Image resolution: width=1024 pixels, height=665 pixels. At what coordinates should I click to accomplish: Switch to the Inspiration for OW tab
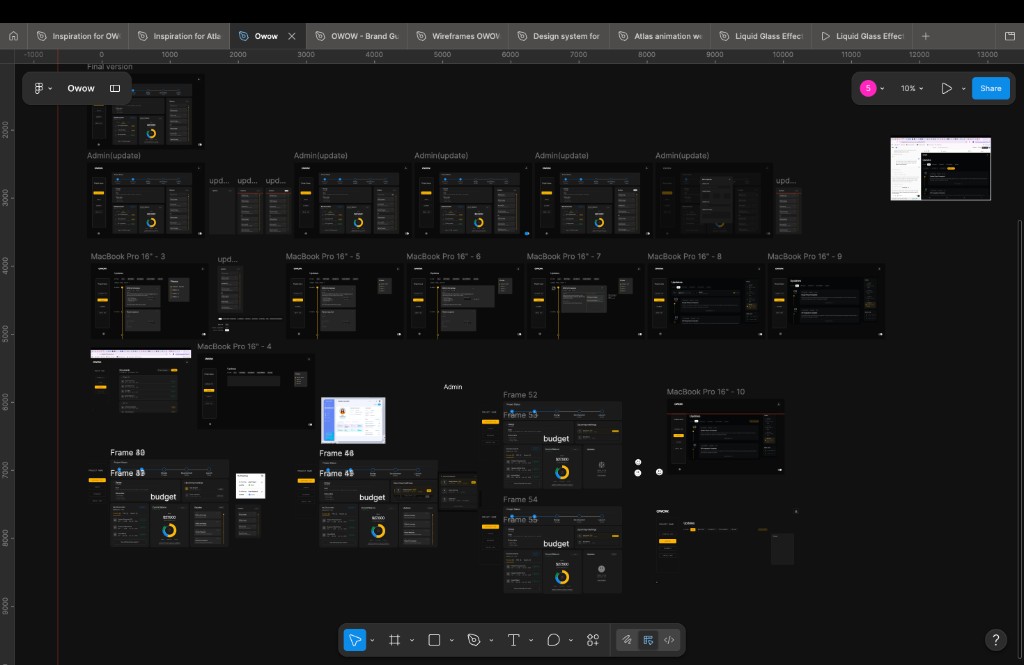pyautogui.click(x=78, y=36)
